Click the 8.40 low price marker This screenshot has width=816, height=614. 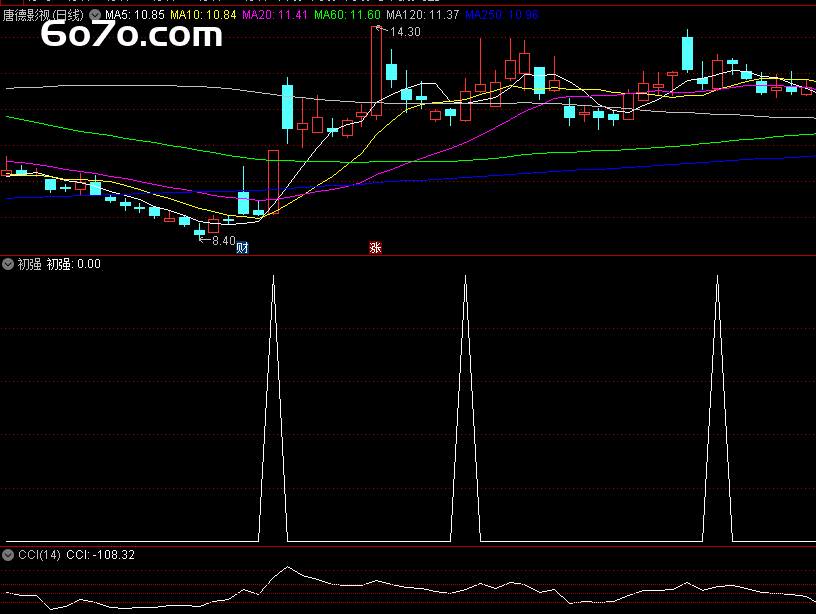pyautogui.click(x=224, y=241)
